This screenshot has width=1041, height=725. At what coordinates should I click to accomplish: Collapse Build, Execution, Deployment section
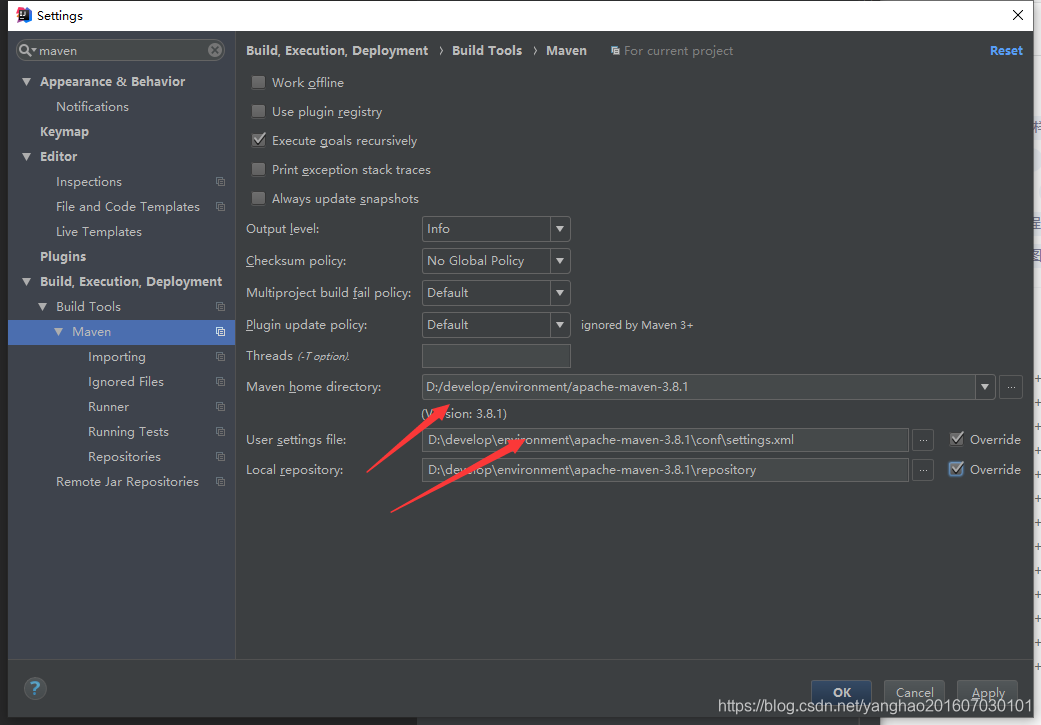click(x=27, y=282)
